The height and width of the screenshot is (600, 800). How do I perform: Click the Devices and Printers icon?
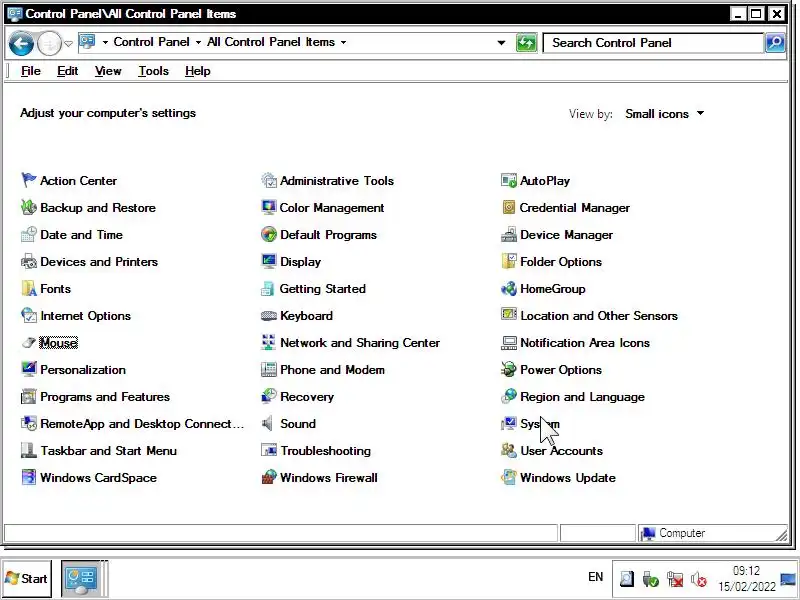click(29, 261)
